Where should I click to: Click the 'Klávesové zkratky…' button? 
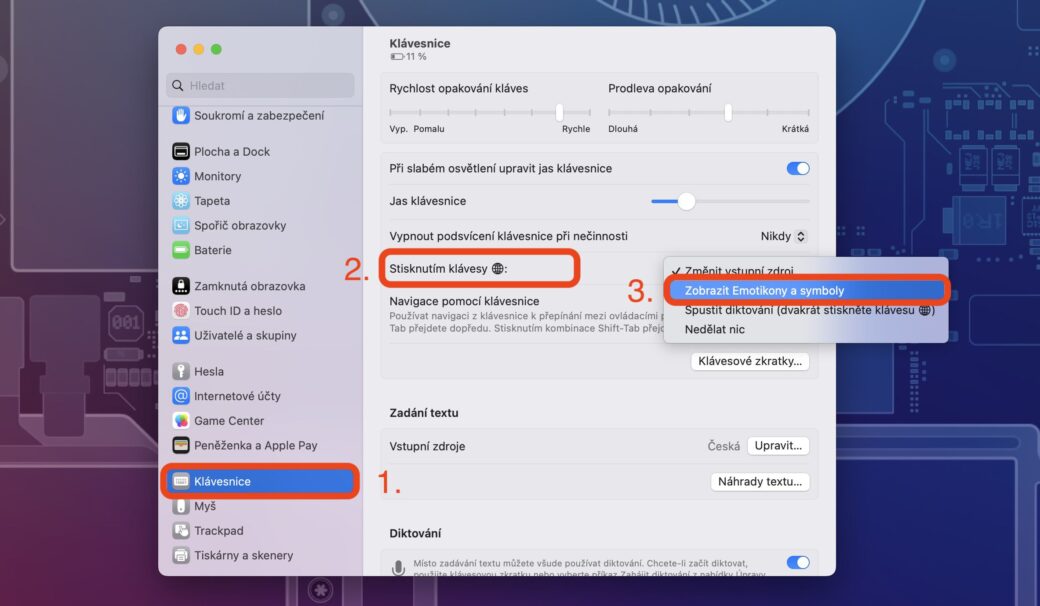coord(750,362)
